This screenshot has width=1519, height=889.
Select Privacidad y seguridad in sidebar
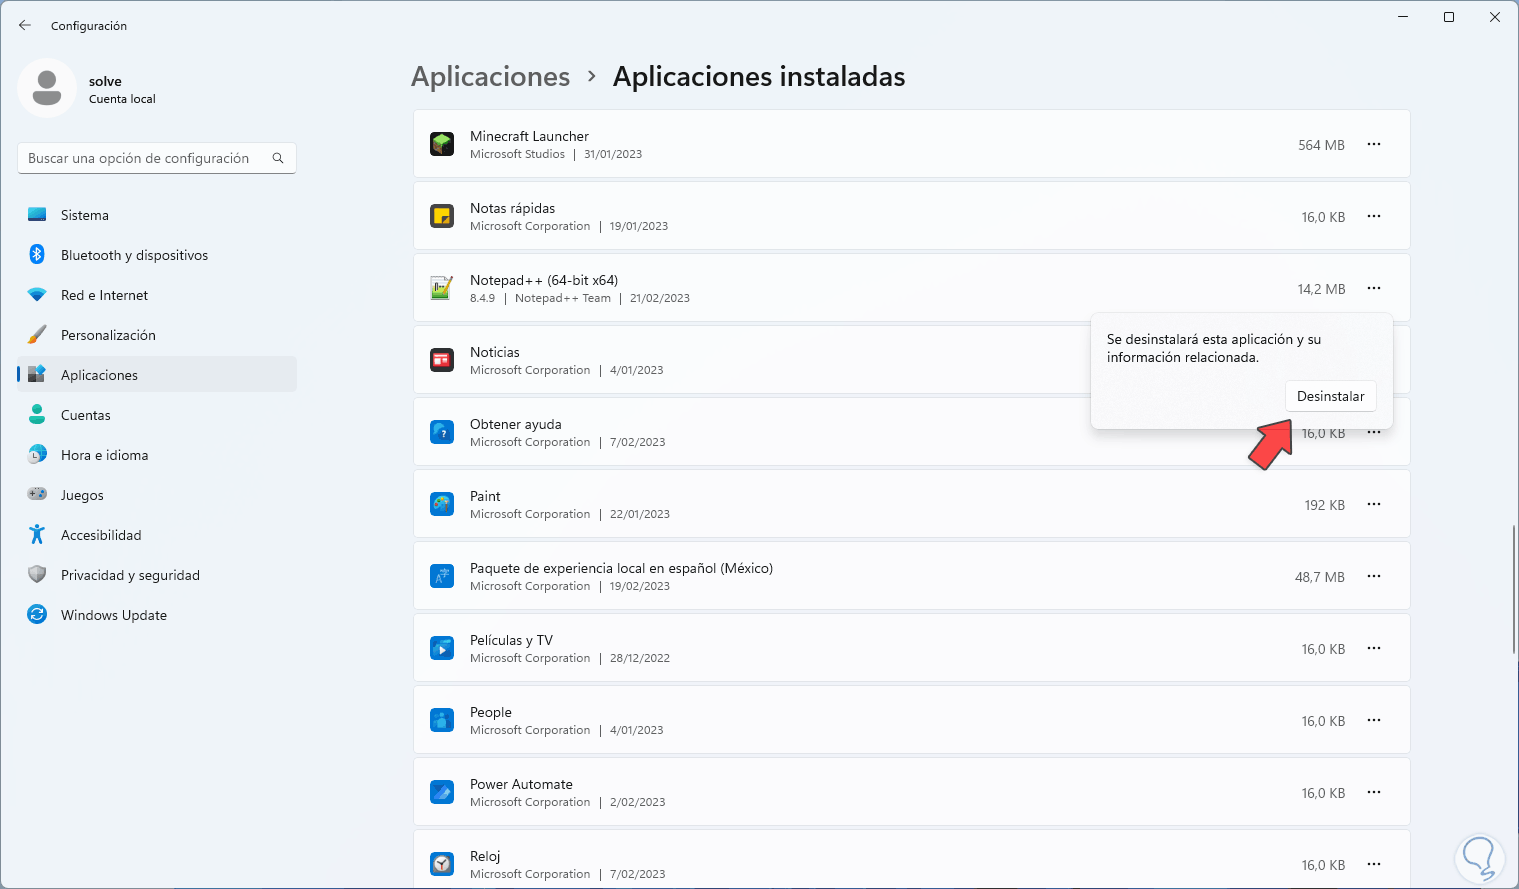[x=130, y=575]
